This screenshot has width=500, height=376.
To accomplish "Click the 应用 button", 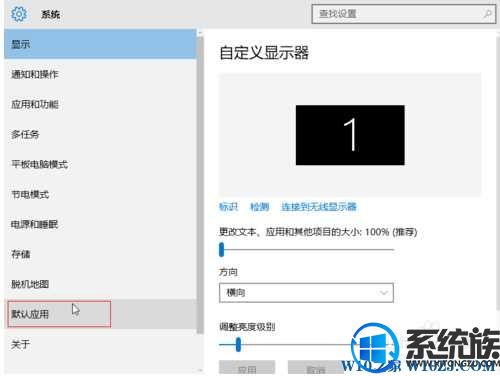I will coord(247,368).
